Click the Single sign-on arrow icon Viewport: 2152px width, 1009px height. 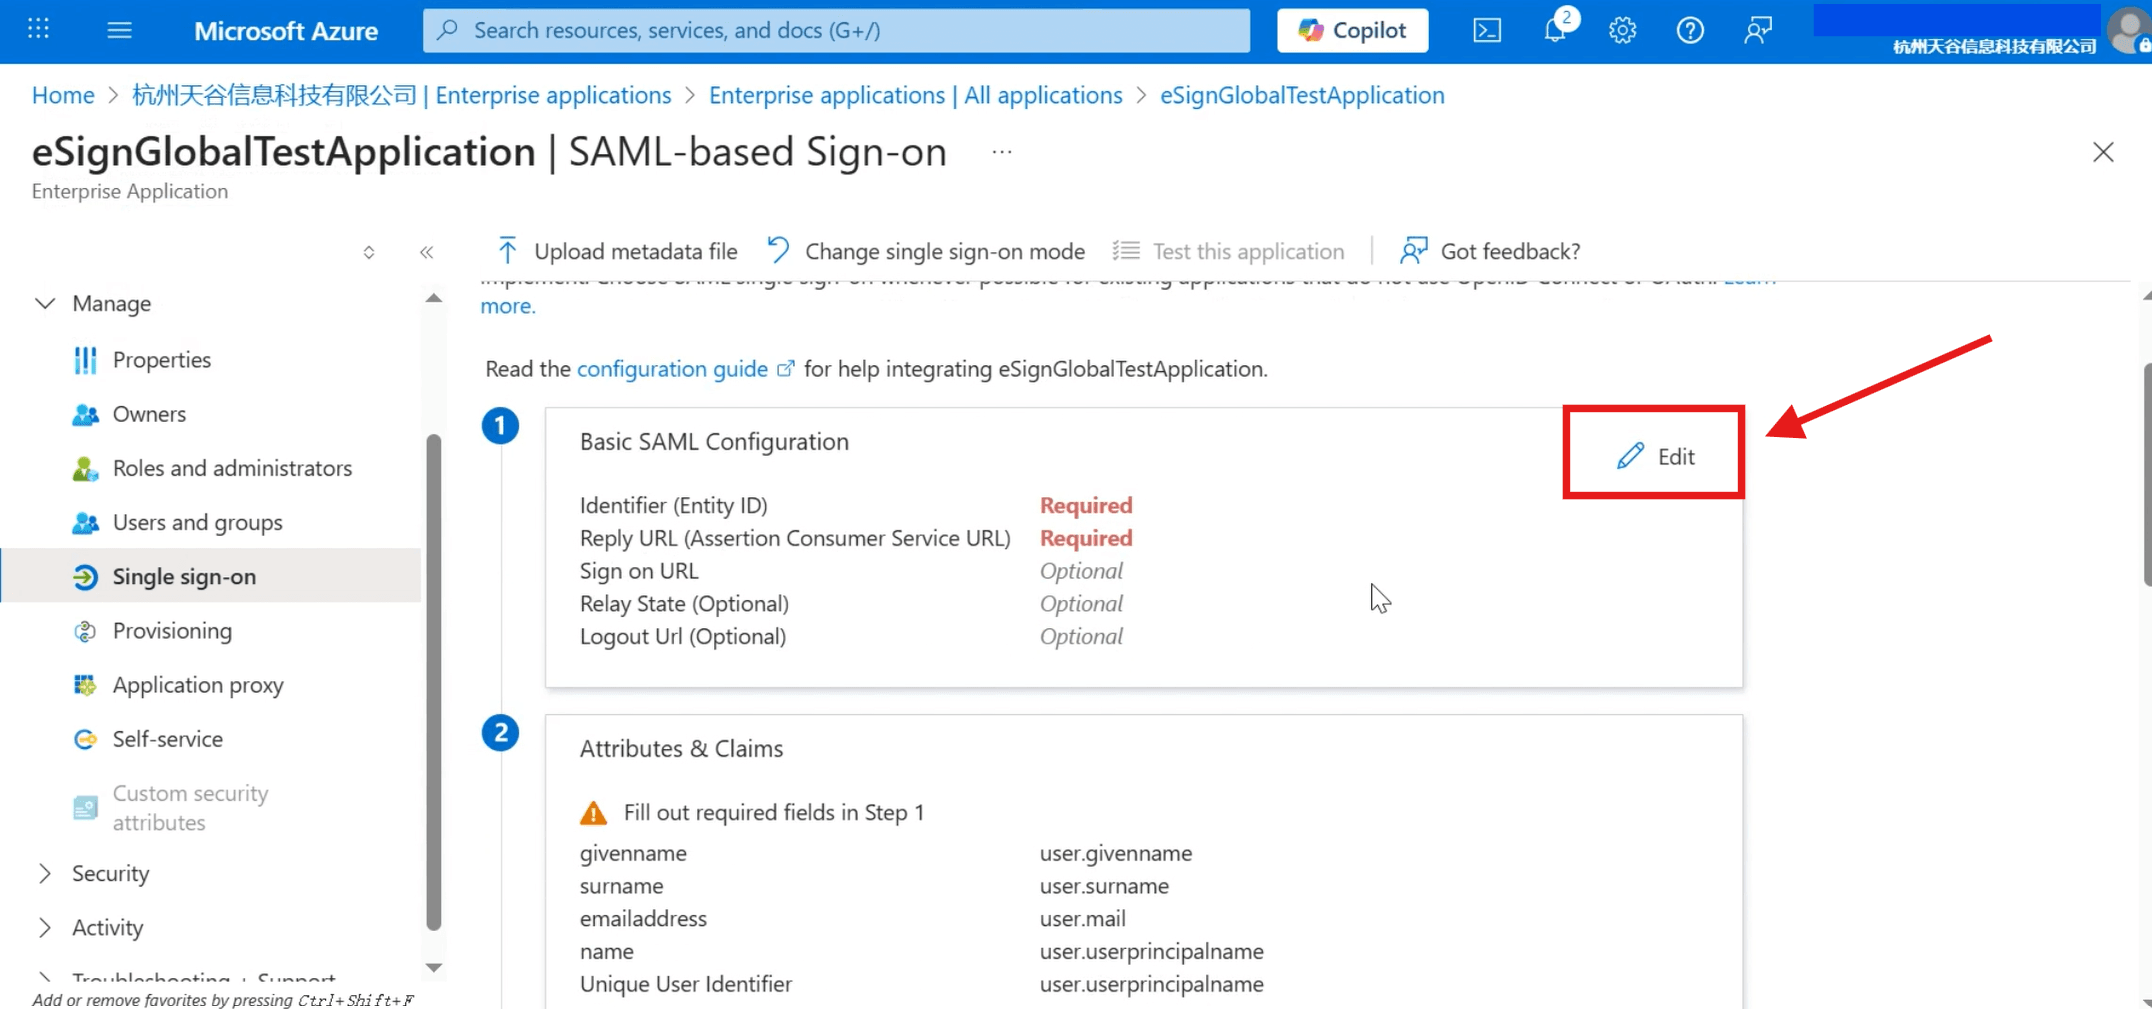pos(85,577)
